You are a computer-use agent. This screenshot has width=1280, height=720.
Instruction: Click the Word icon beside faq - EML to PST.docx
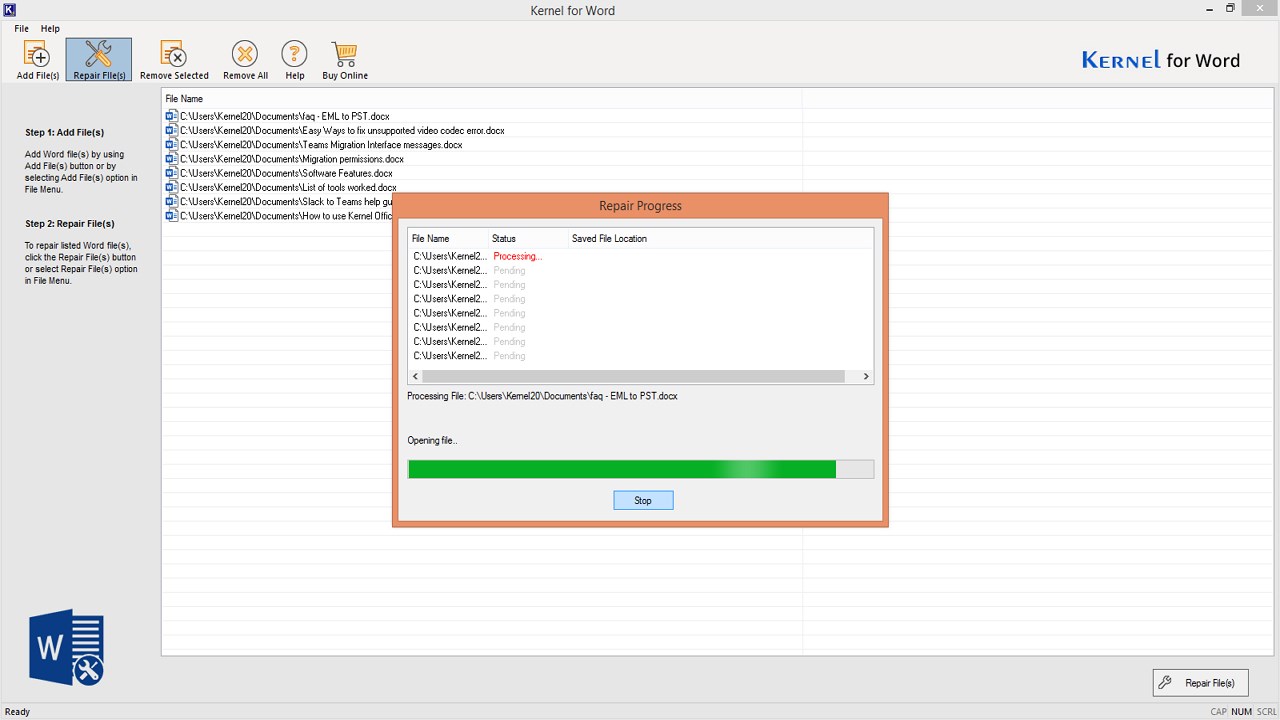pyautogui.click(x=171, y=116)
